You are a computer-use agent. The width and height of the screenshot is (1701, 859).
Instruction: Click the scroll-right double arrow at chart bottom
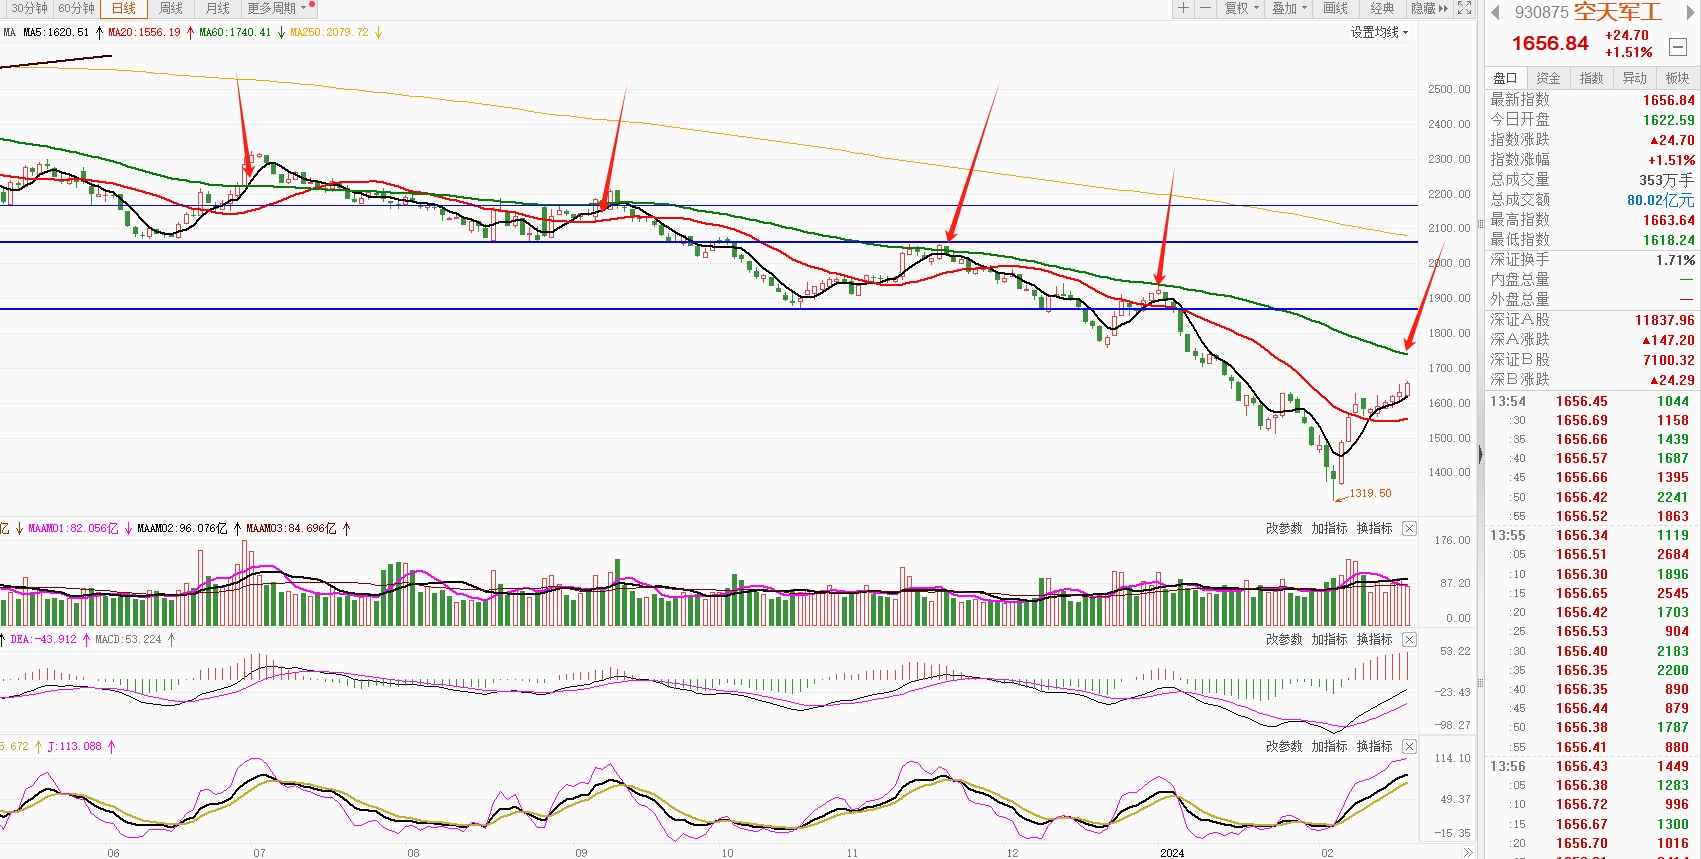[x=1467, y=853]
